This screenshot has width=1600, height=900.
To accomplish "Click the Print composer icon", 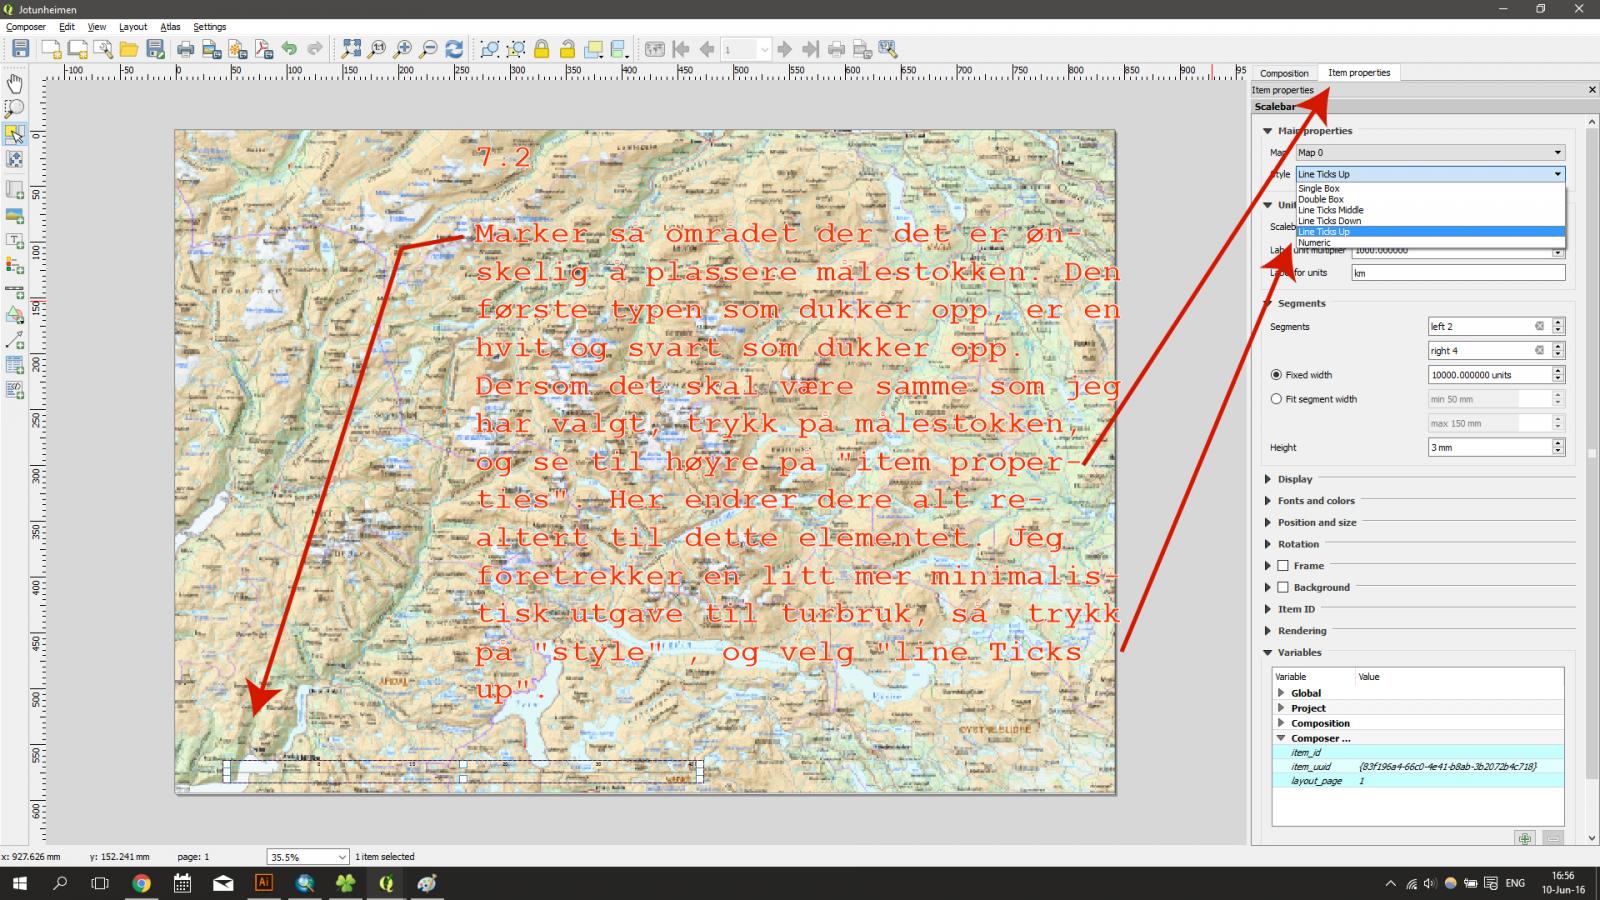I will [185, 49].
